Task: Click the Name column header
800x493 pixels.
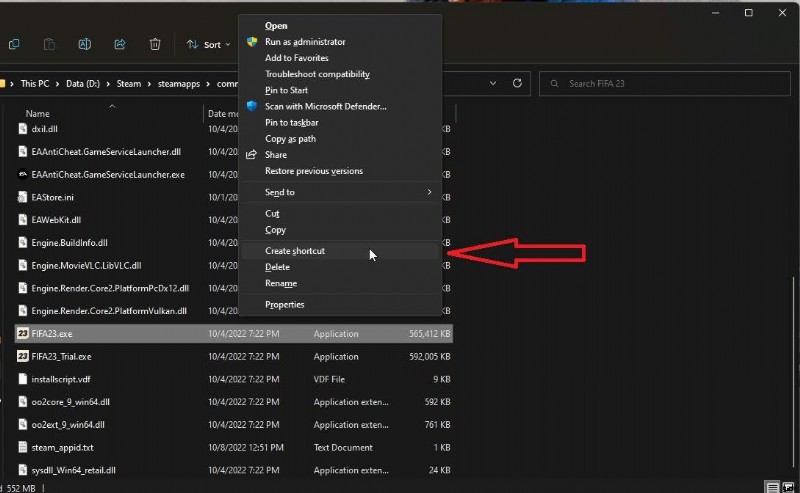Action: point(38,114)
